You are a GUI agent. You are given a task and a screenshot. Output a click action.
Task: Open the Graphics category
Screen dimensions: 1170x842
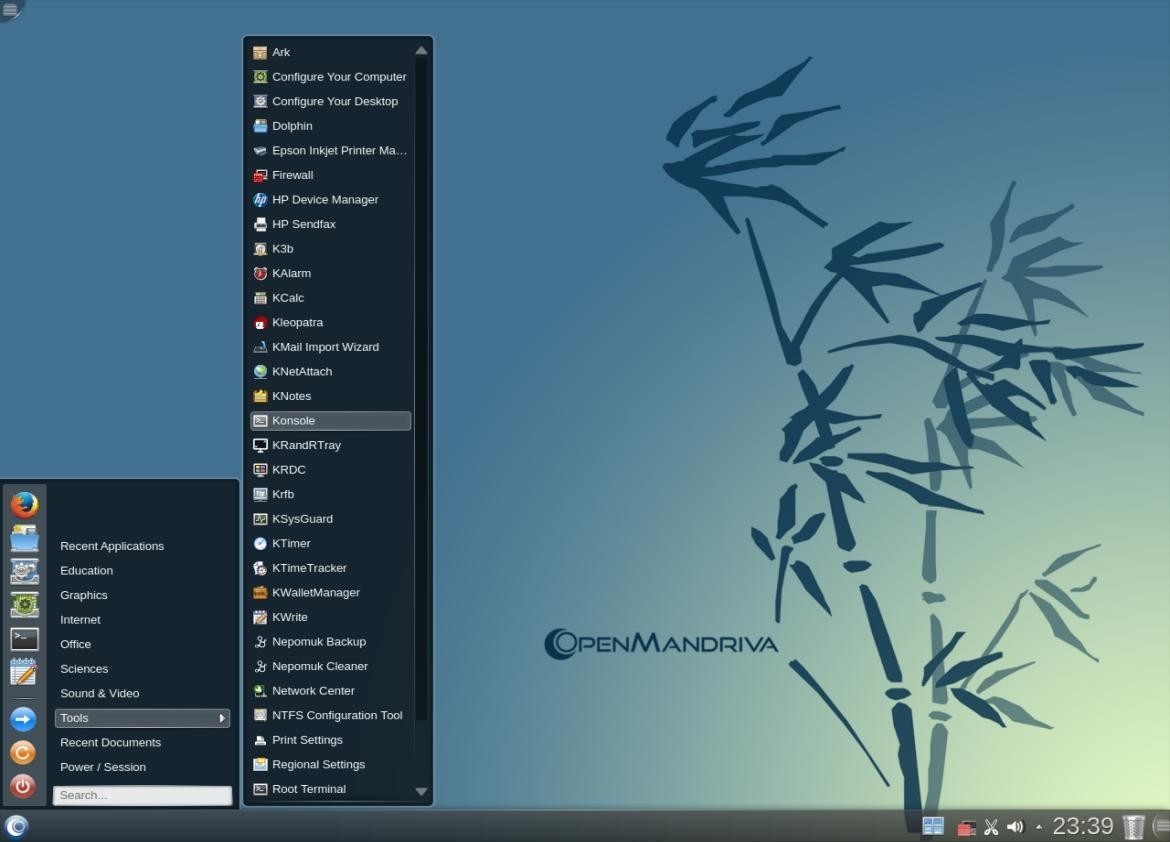(x=84, y=595)
